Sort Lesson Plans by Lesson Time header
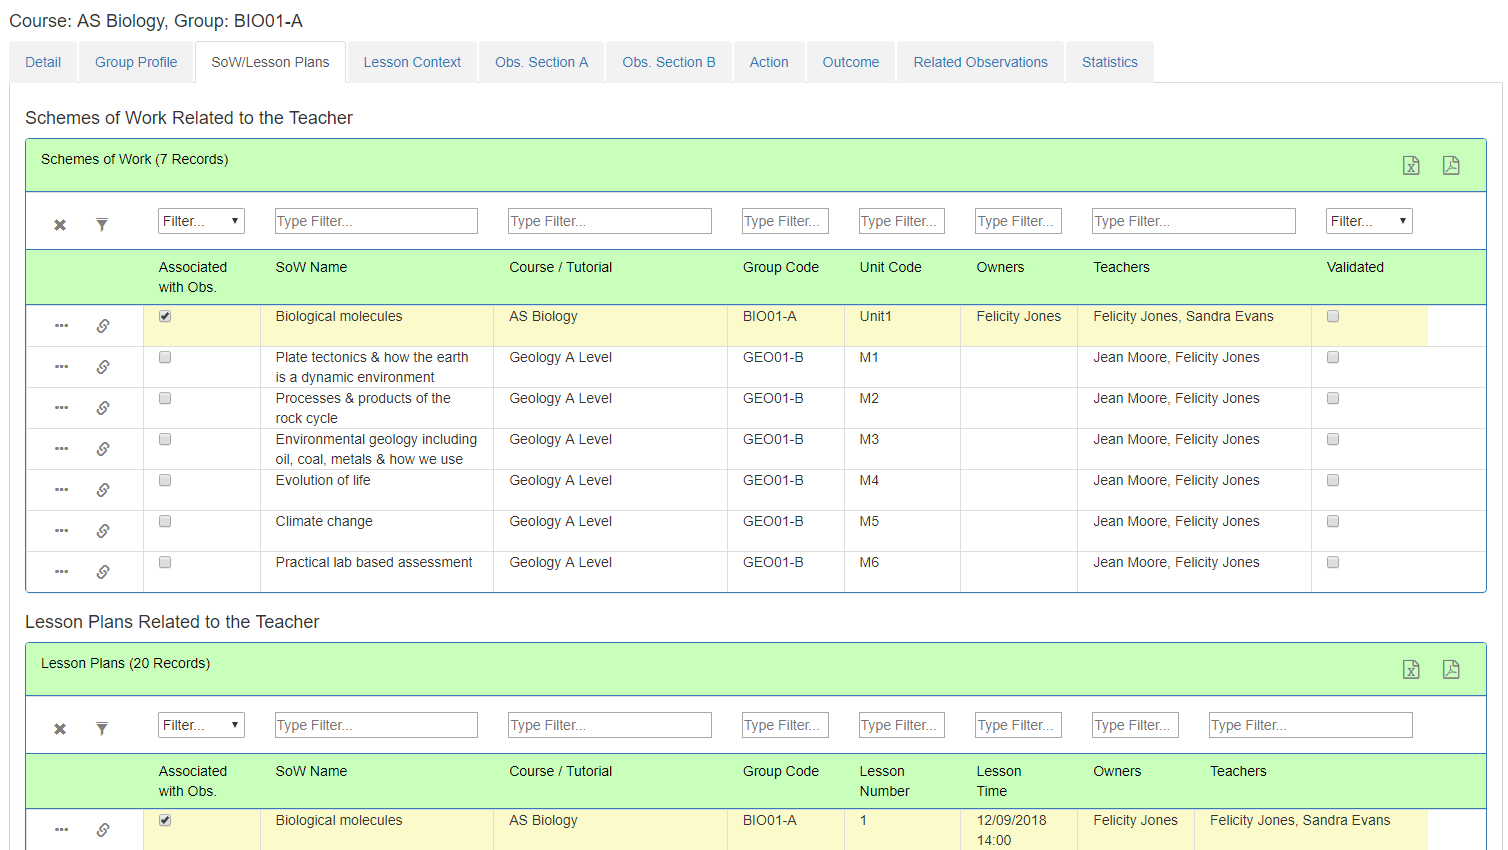1508x850 pixels. pyautogui.click(x=998, y=781)
